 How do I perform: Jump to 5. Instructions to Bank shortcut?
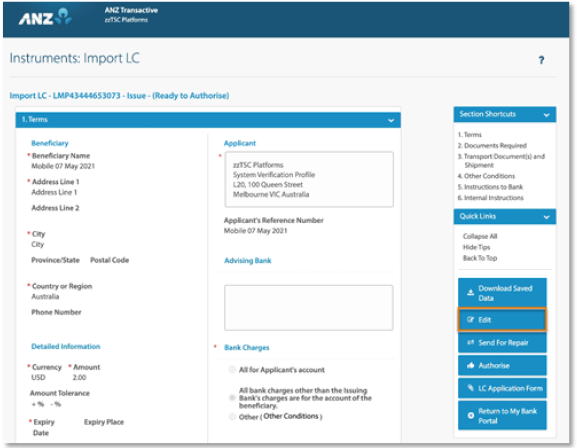(490, 187)
